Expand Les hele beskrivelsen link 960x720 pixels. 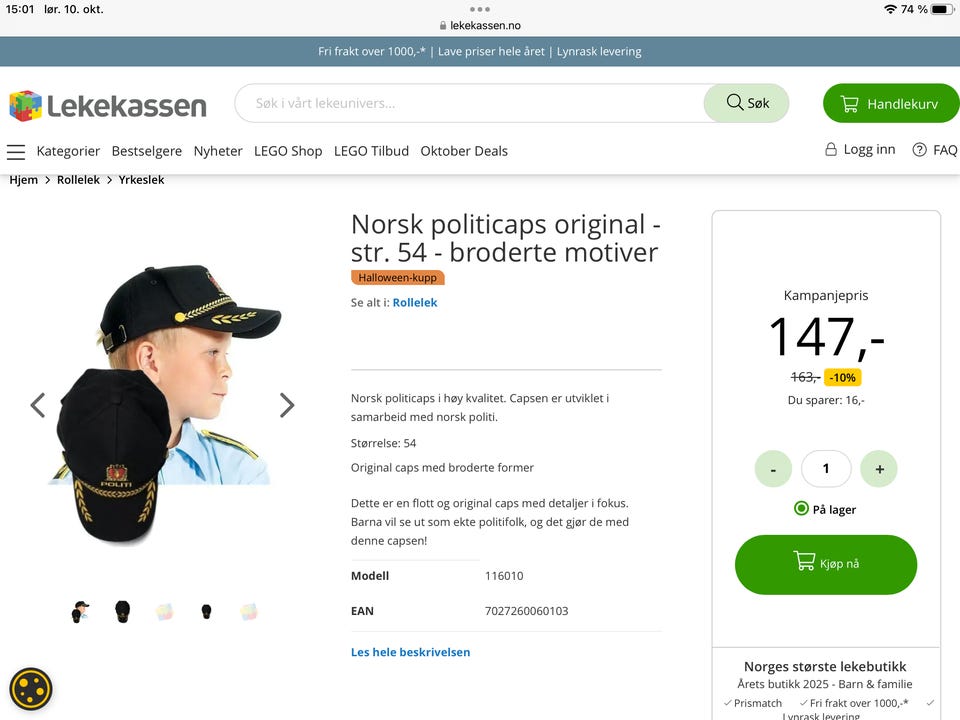(410, 652)
